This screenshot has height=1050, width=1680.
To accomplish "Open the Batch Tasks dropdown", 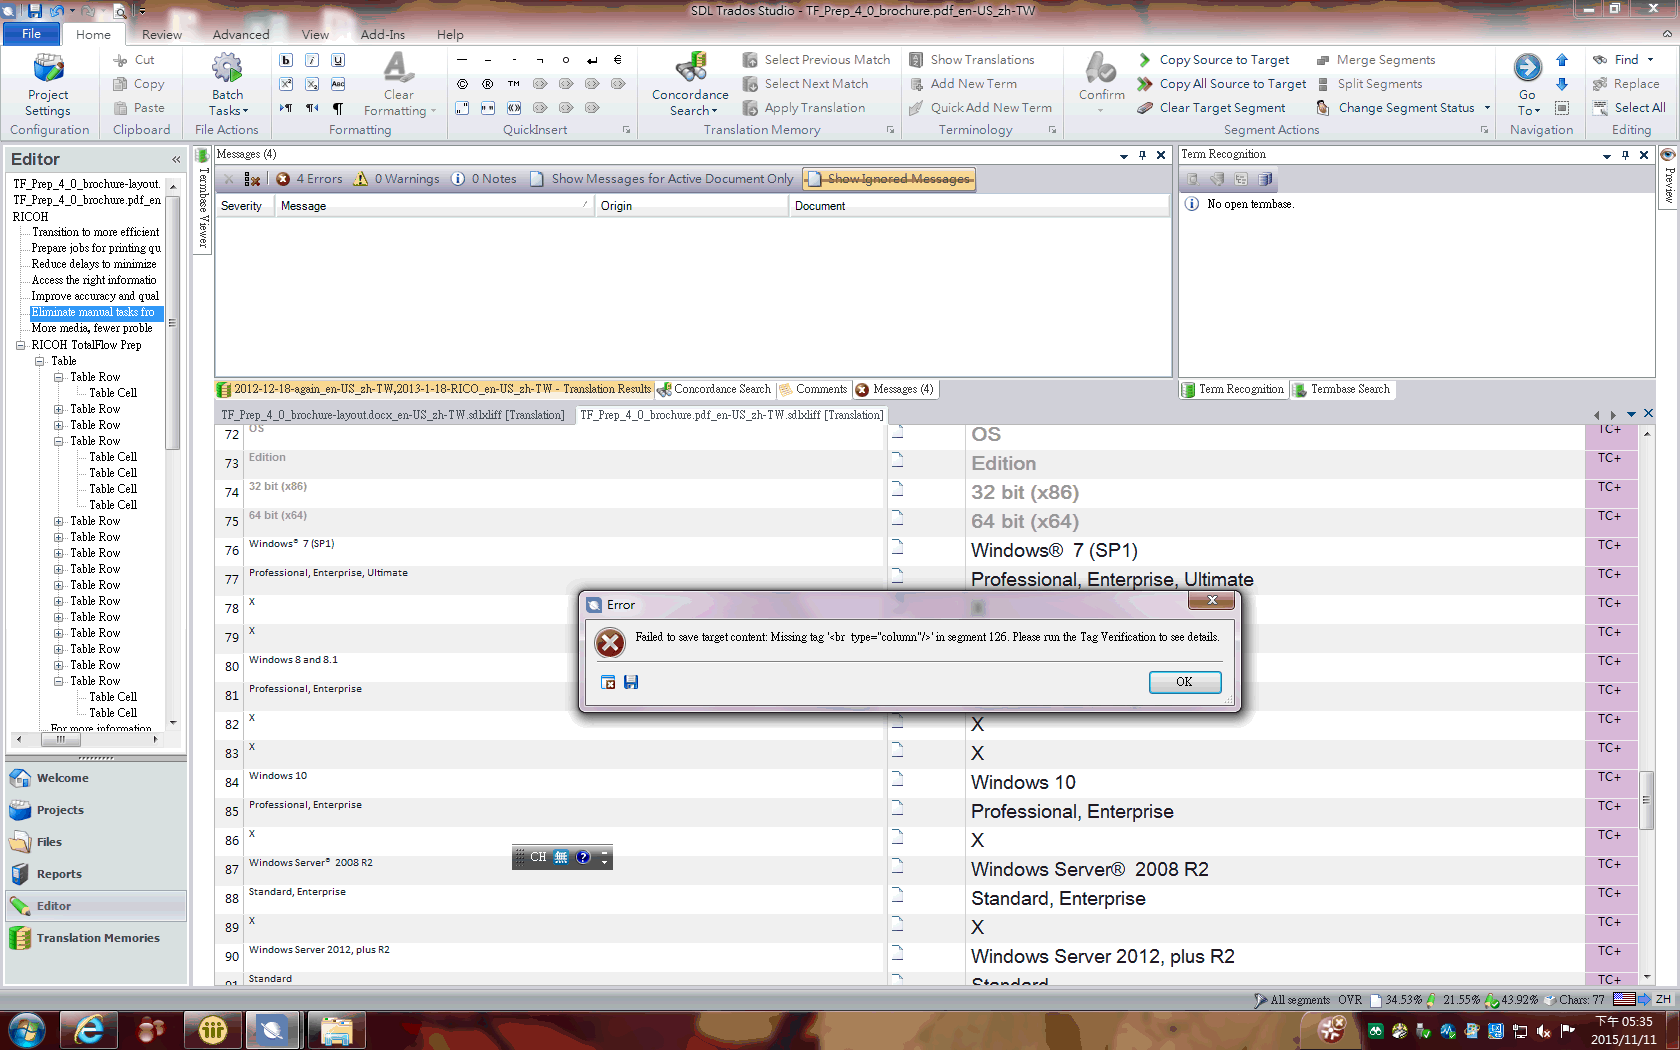I will [227, 85].
